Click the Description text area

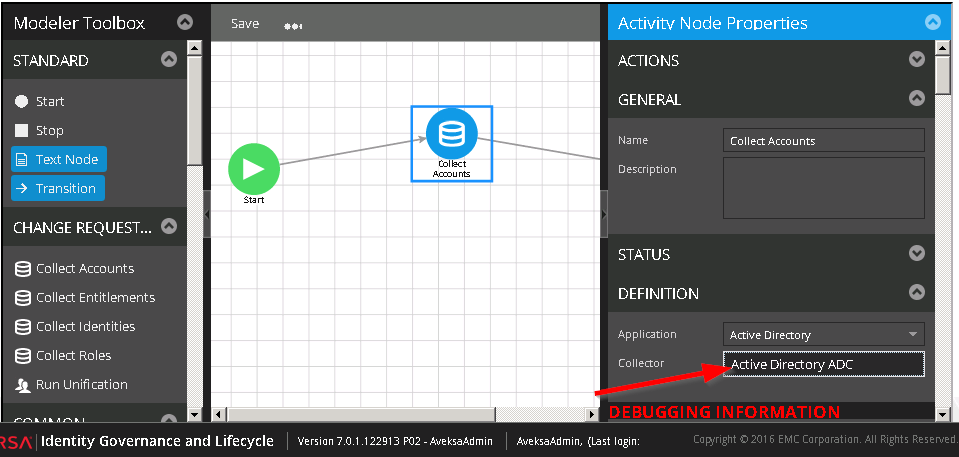[823, 188]
